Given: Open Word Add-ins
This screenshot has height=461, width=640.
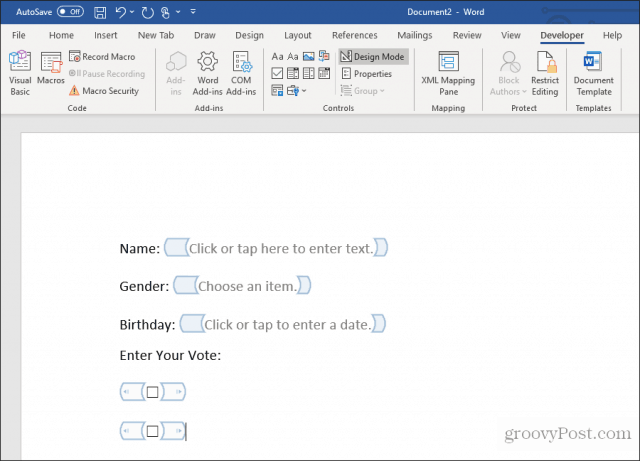Looking at the screenshot, I should [x=207, y=73].
